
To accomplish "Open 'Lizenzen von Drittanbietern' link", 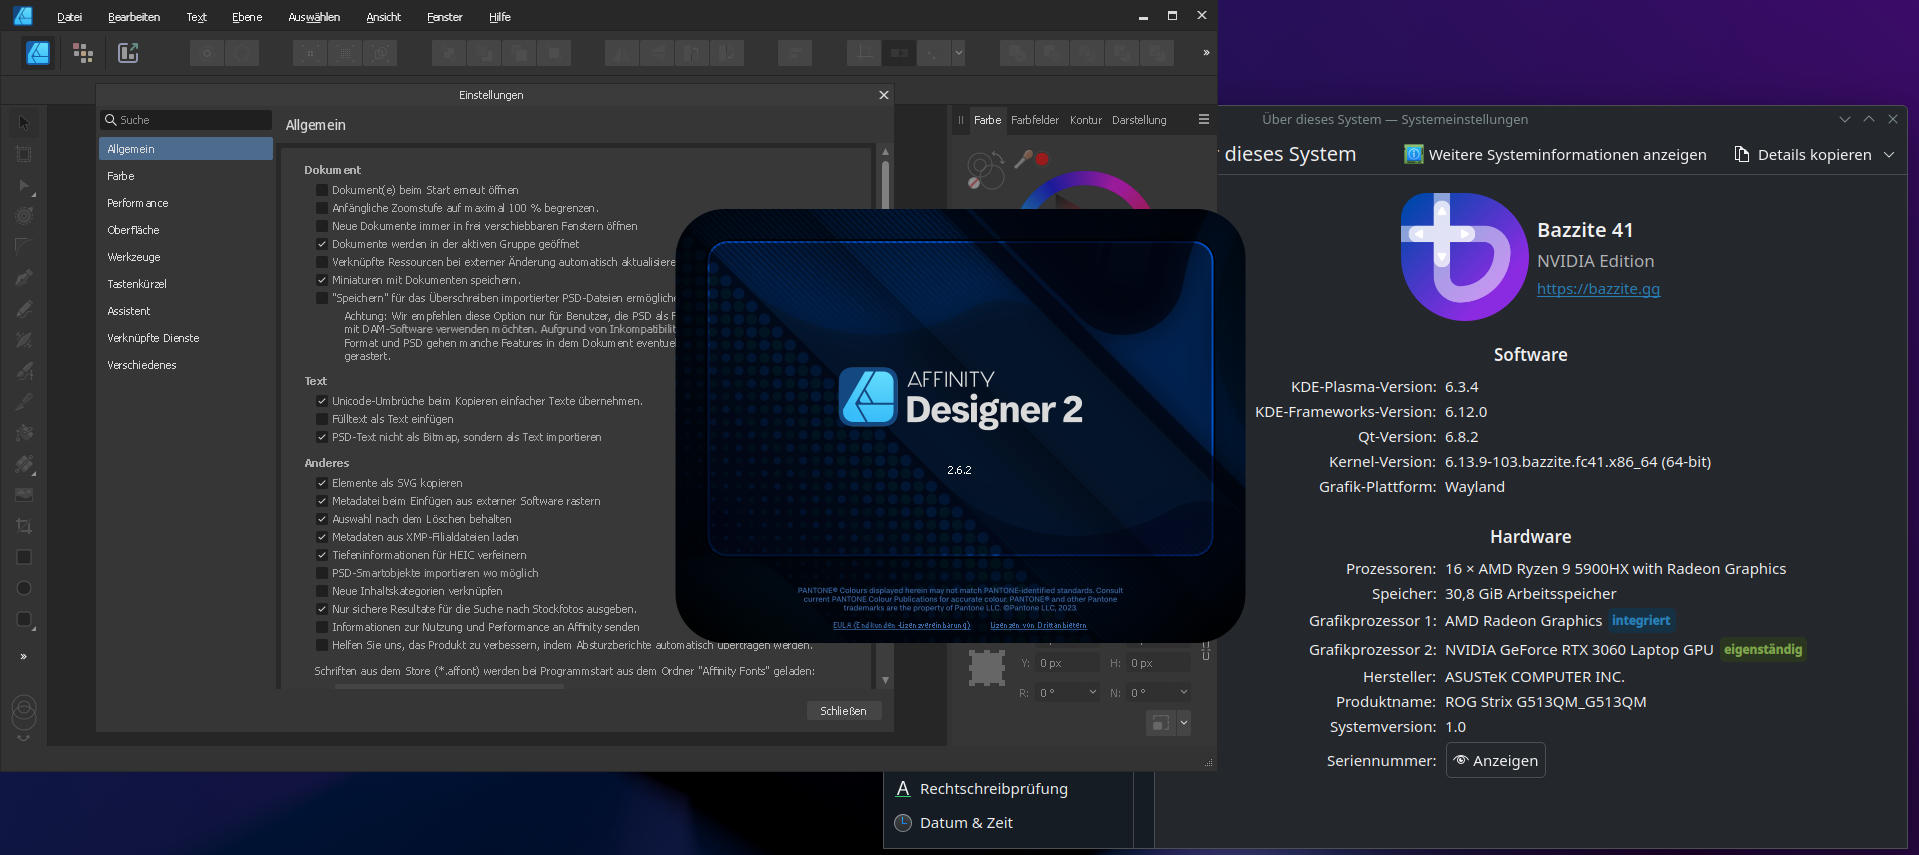I will point(1038,625).
